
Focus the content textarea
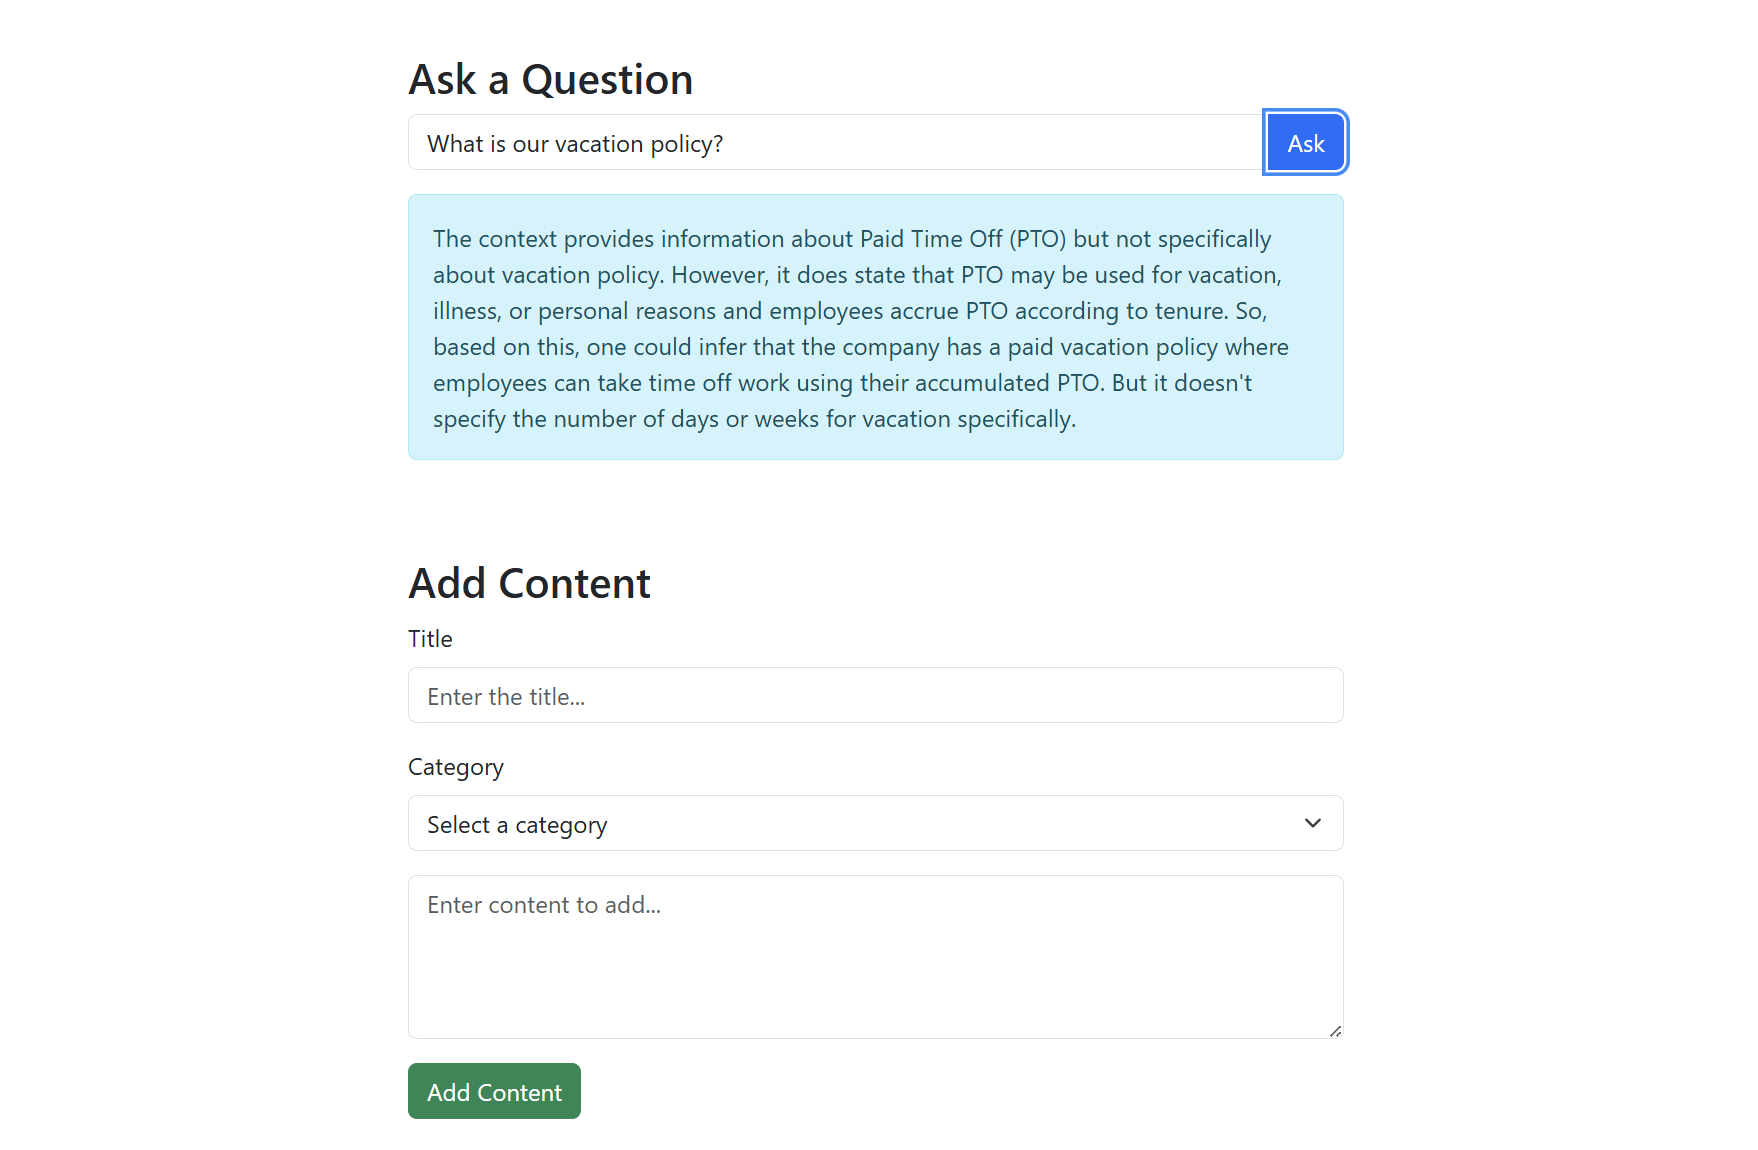pos(874,956)
